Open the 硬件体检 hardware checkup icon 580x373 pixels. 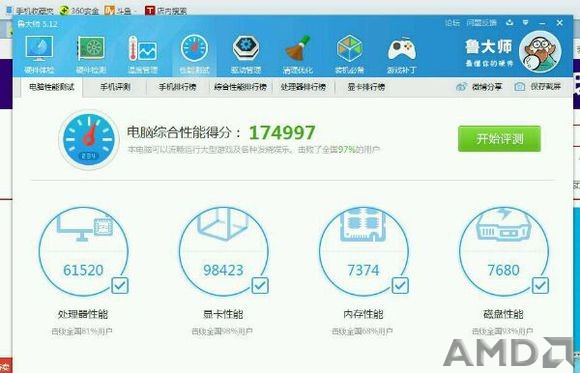(39, 54)
